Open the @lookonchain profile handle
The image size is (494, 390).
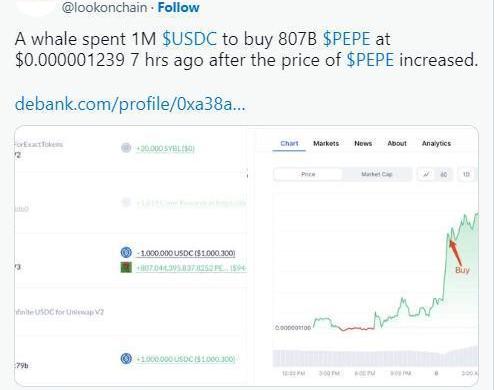[104, 8]
